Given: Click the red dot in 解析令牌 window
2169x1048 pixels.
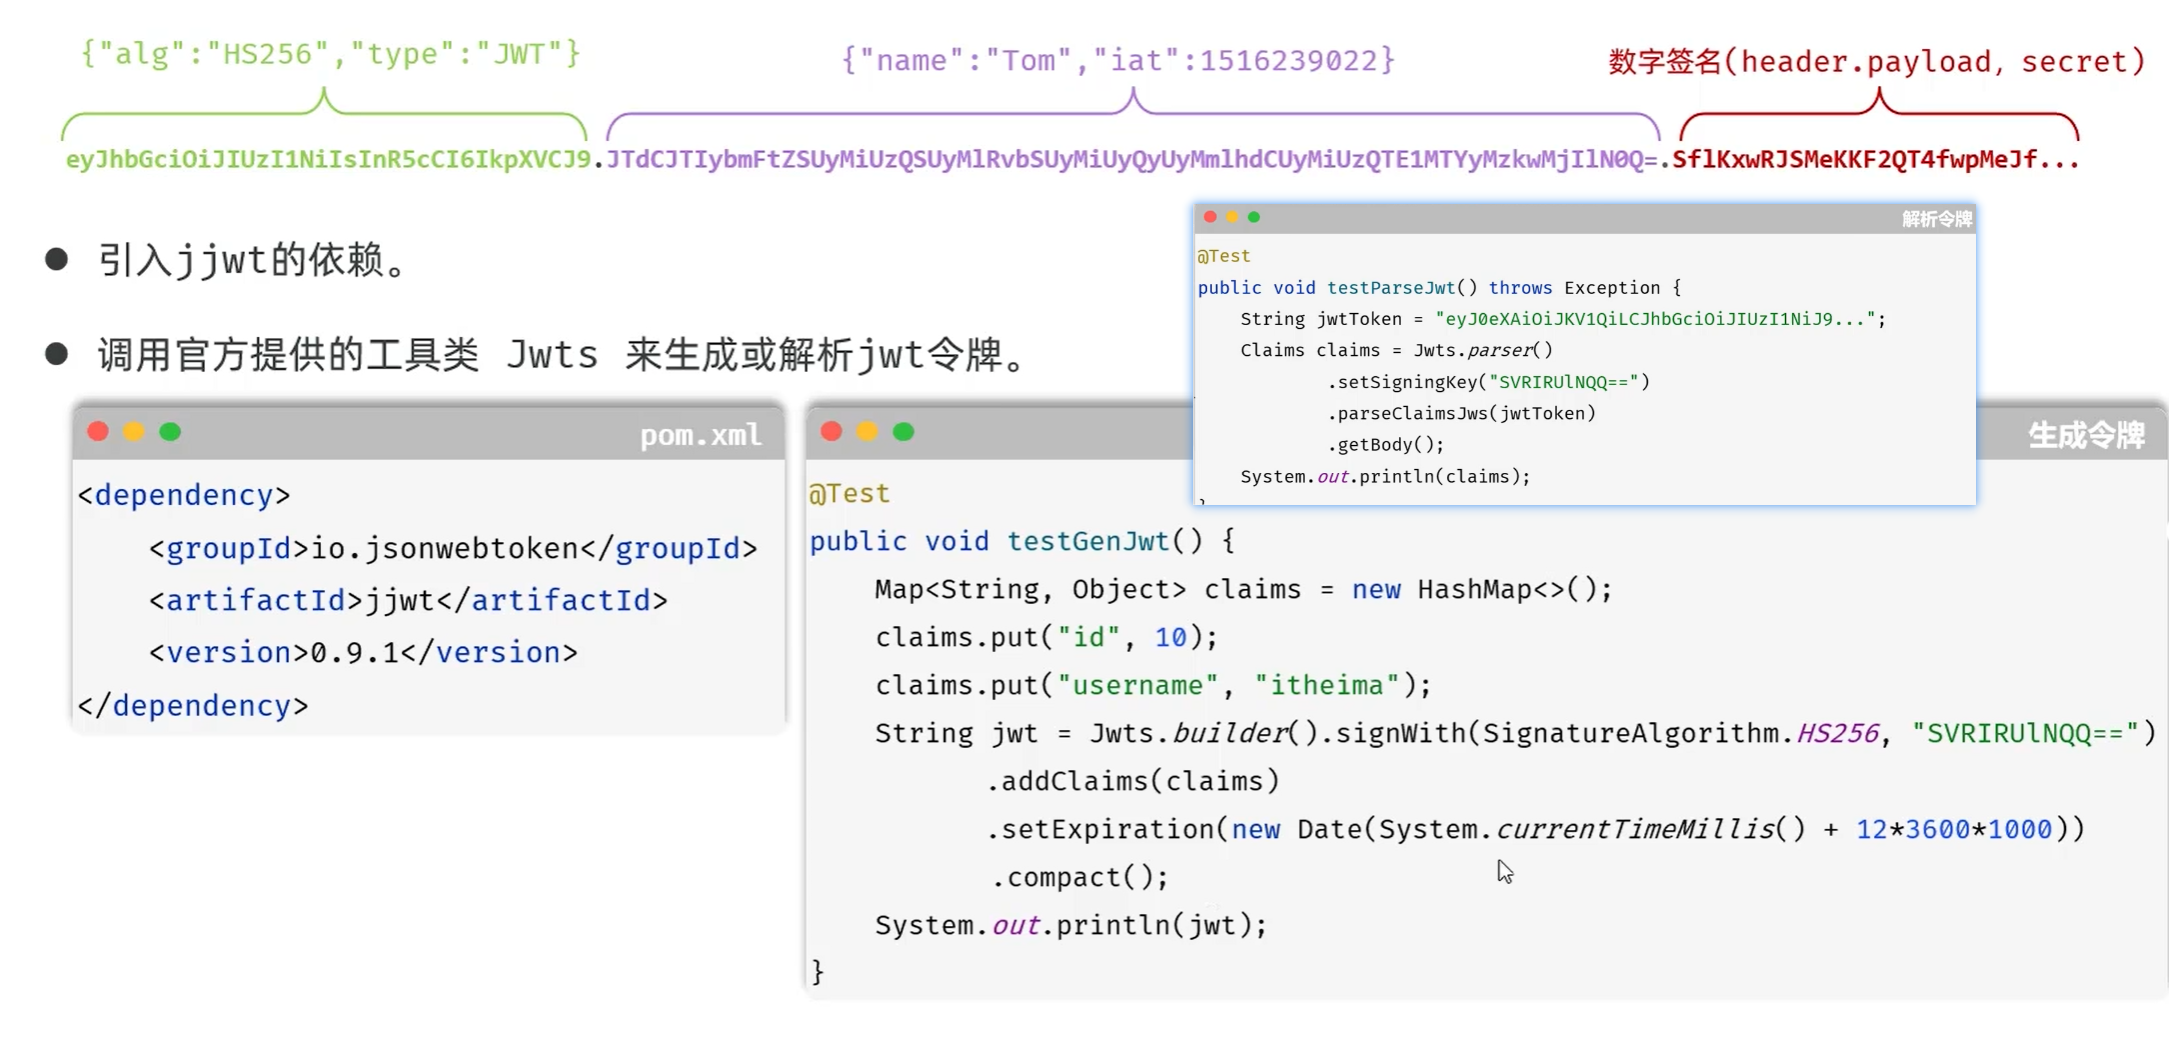Looking at the screenshot, I should point(1210,217).
